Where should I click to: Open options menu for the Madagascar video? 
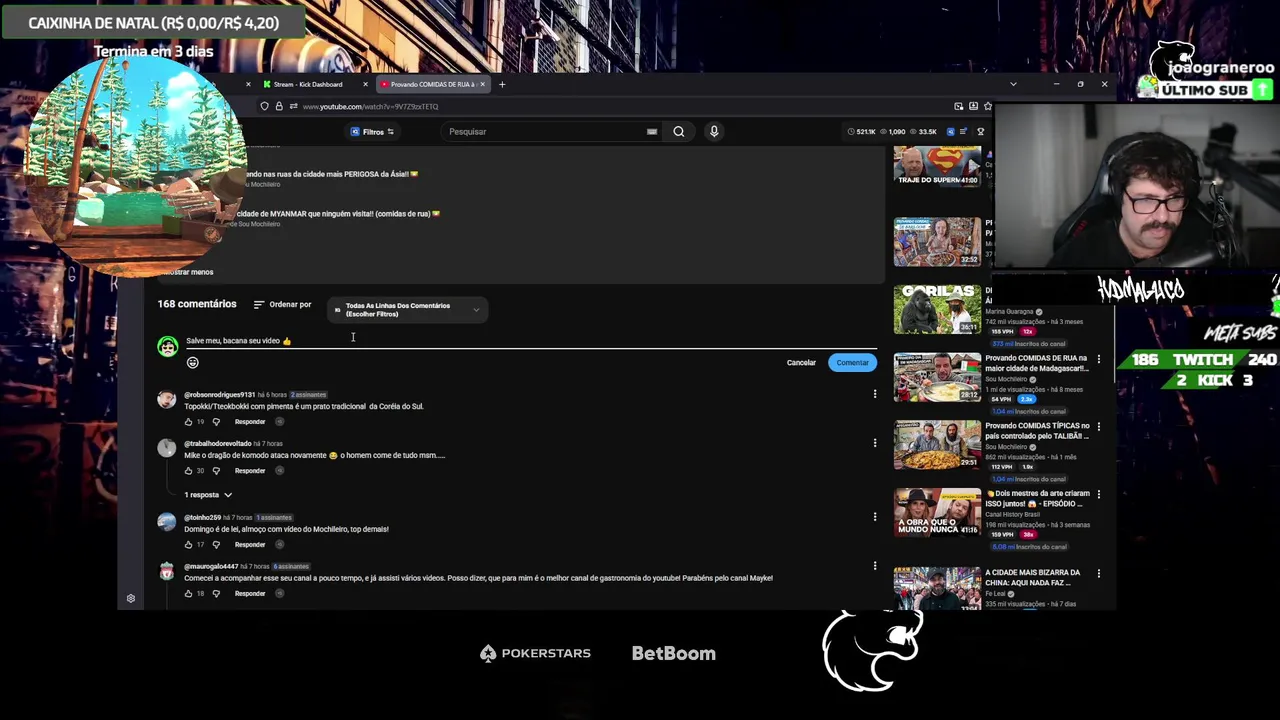pyautogui.click(x=1099, y=359)
